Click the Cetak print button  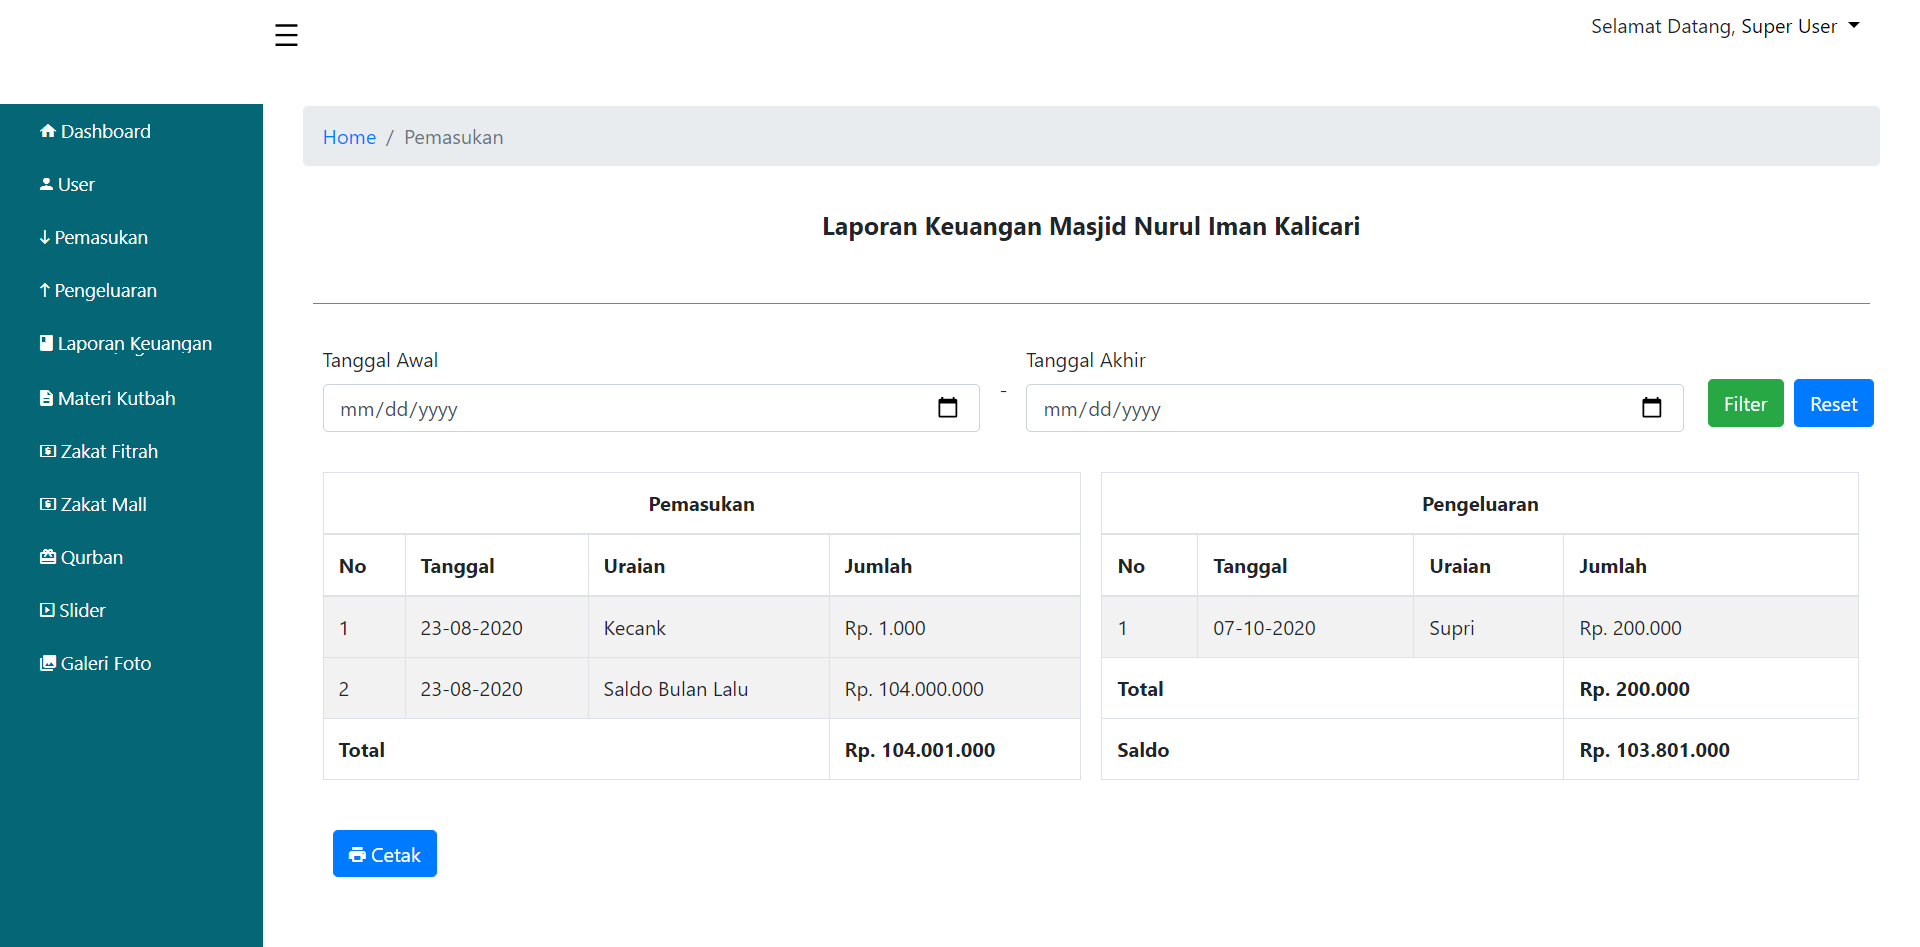[x=385, y=854]
